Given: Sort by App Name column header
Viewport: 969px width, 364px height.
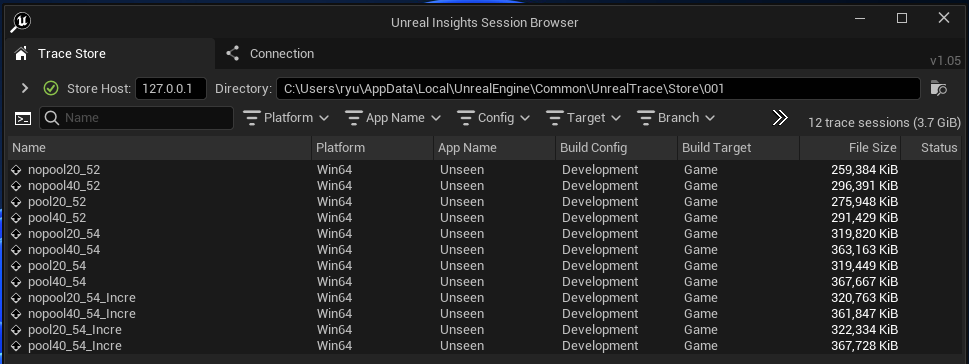Looking at the screenshot, I should pos(495,148).
